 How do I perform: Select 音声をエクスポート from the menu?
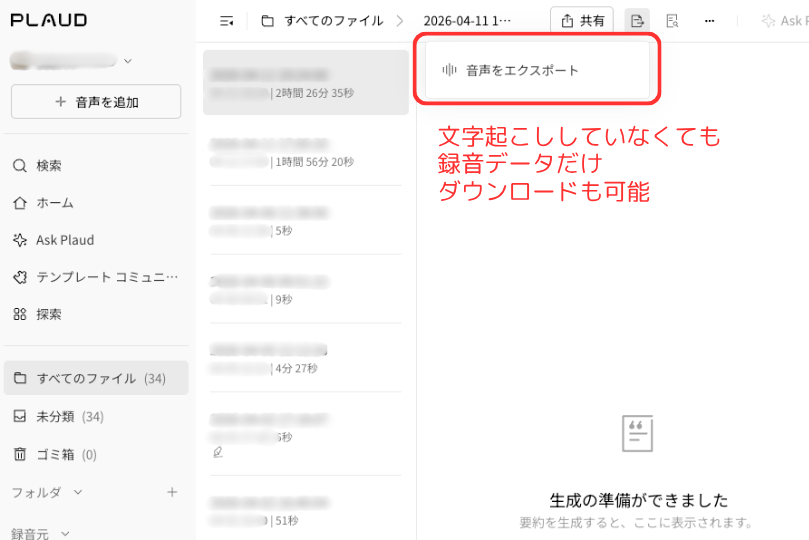coord(522,70)
